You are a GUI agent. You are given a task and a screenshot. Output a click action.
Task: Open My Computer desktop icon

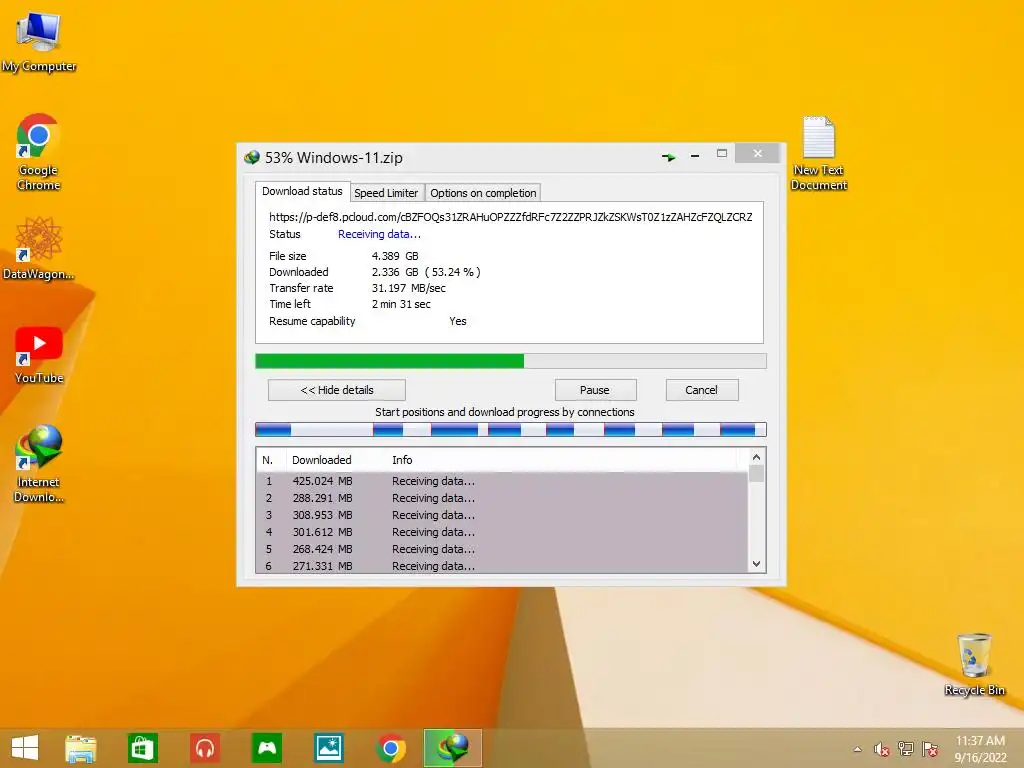pos(39,41)
